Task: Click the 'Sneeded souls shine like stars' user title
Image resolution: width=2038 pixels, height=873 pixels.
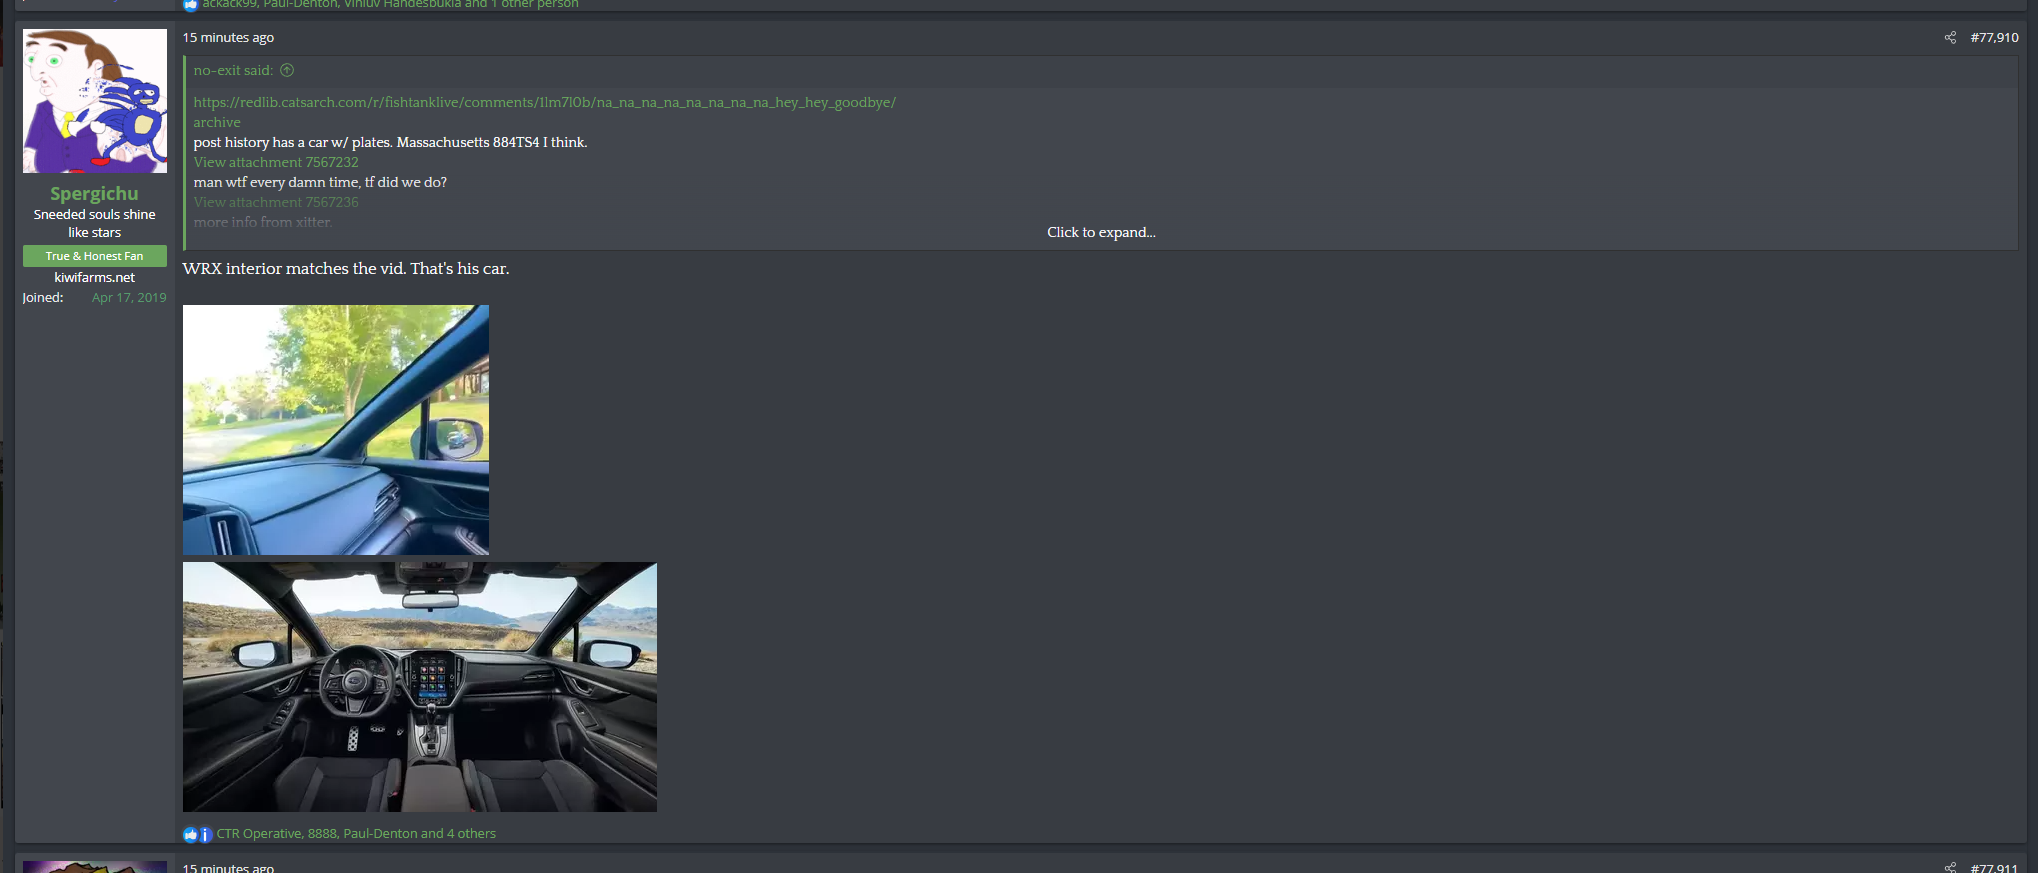Action: pos(95,223)
